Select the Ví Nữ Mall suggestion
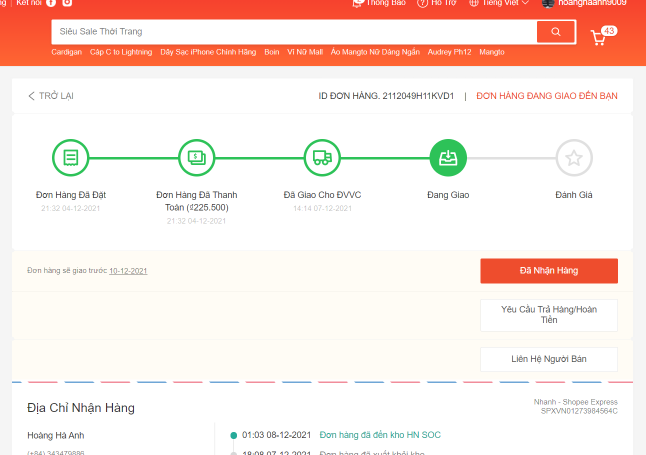This screenshot has height=455, width=646. point(306,51)
